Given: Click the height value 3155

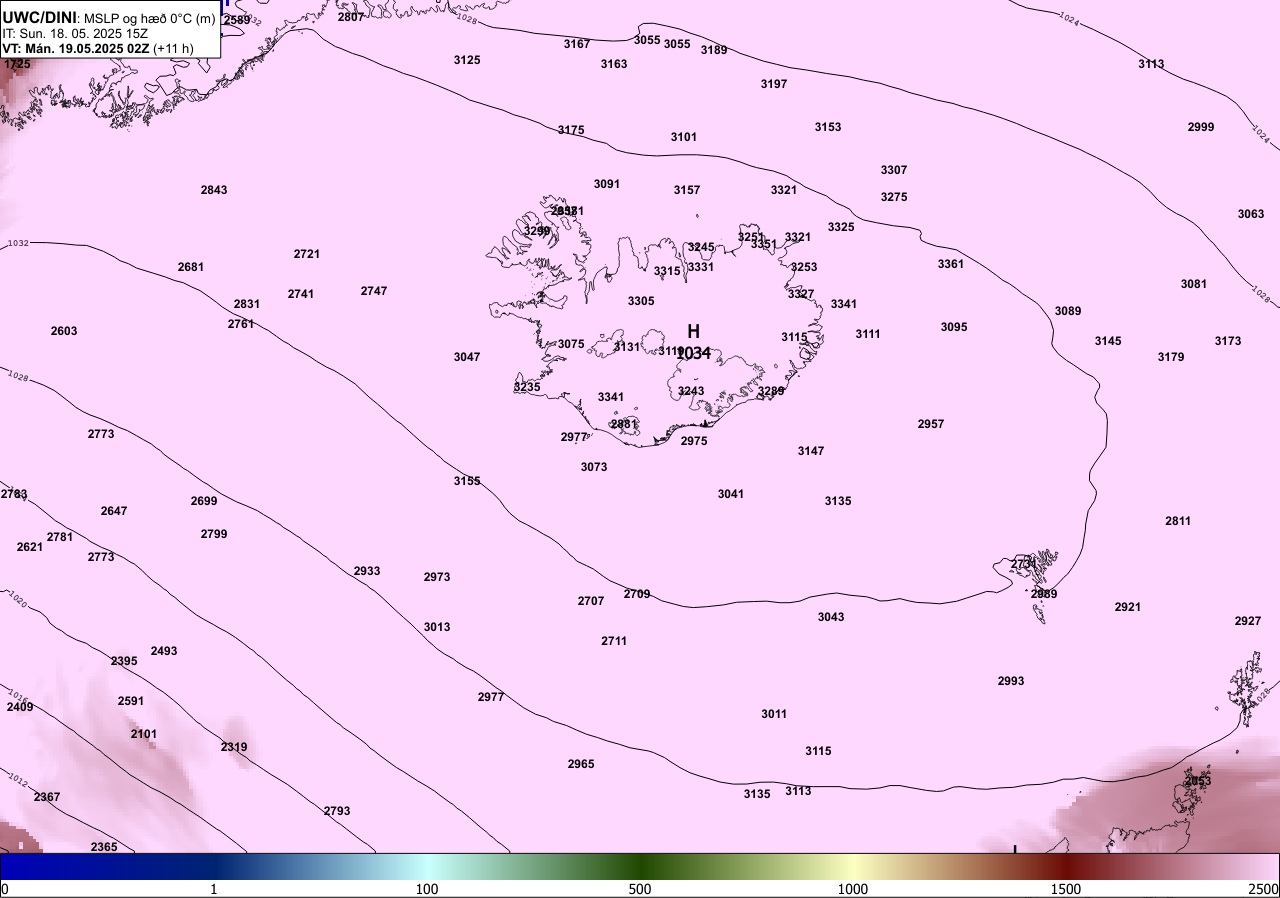Looking at the screenshot, I should [x=467, y=481].
